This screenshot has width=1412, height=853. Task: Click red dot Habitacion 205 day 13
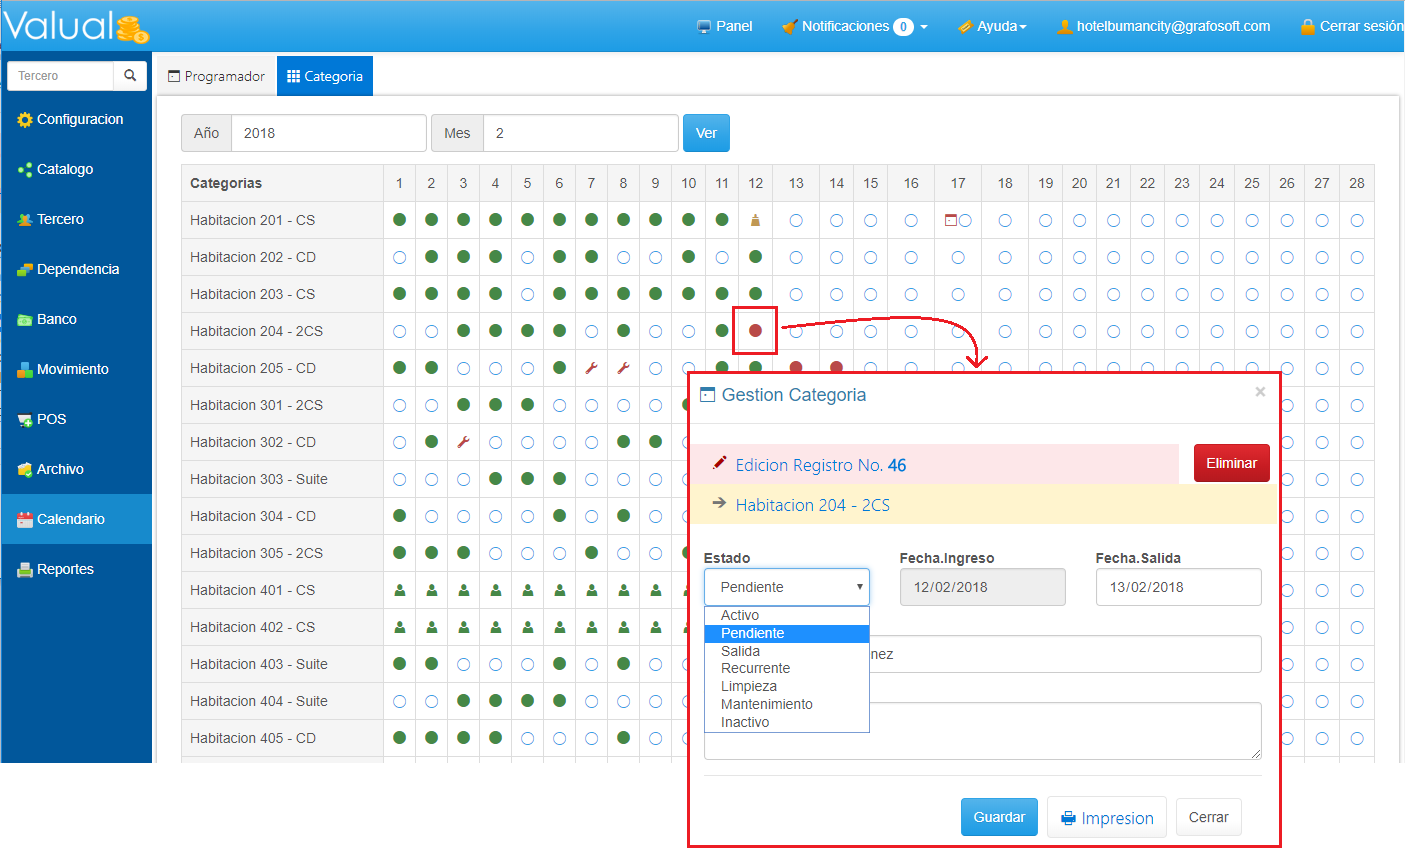(x=796, y=368)
